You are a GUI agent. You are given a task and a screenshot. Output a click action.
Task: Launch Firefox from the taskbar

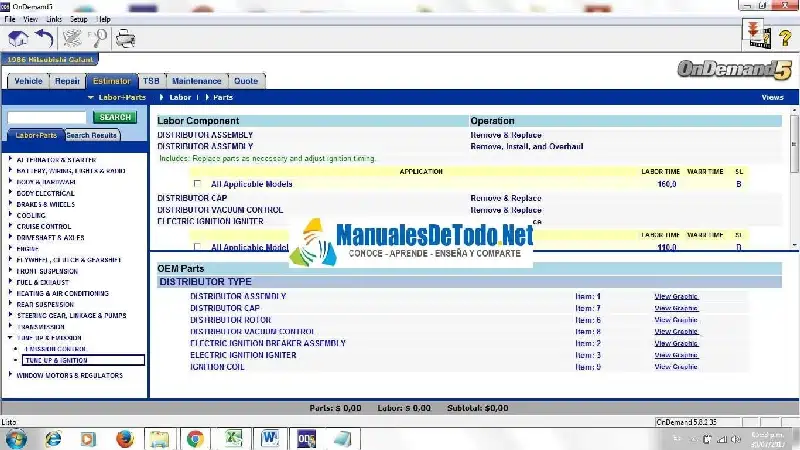point(124,438)
